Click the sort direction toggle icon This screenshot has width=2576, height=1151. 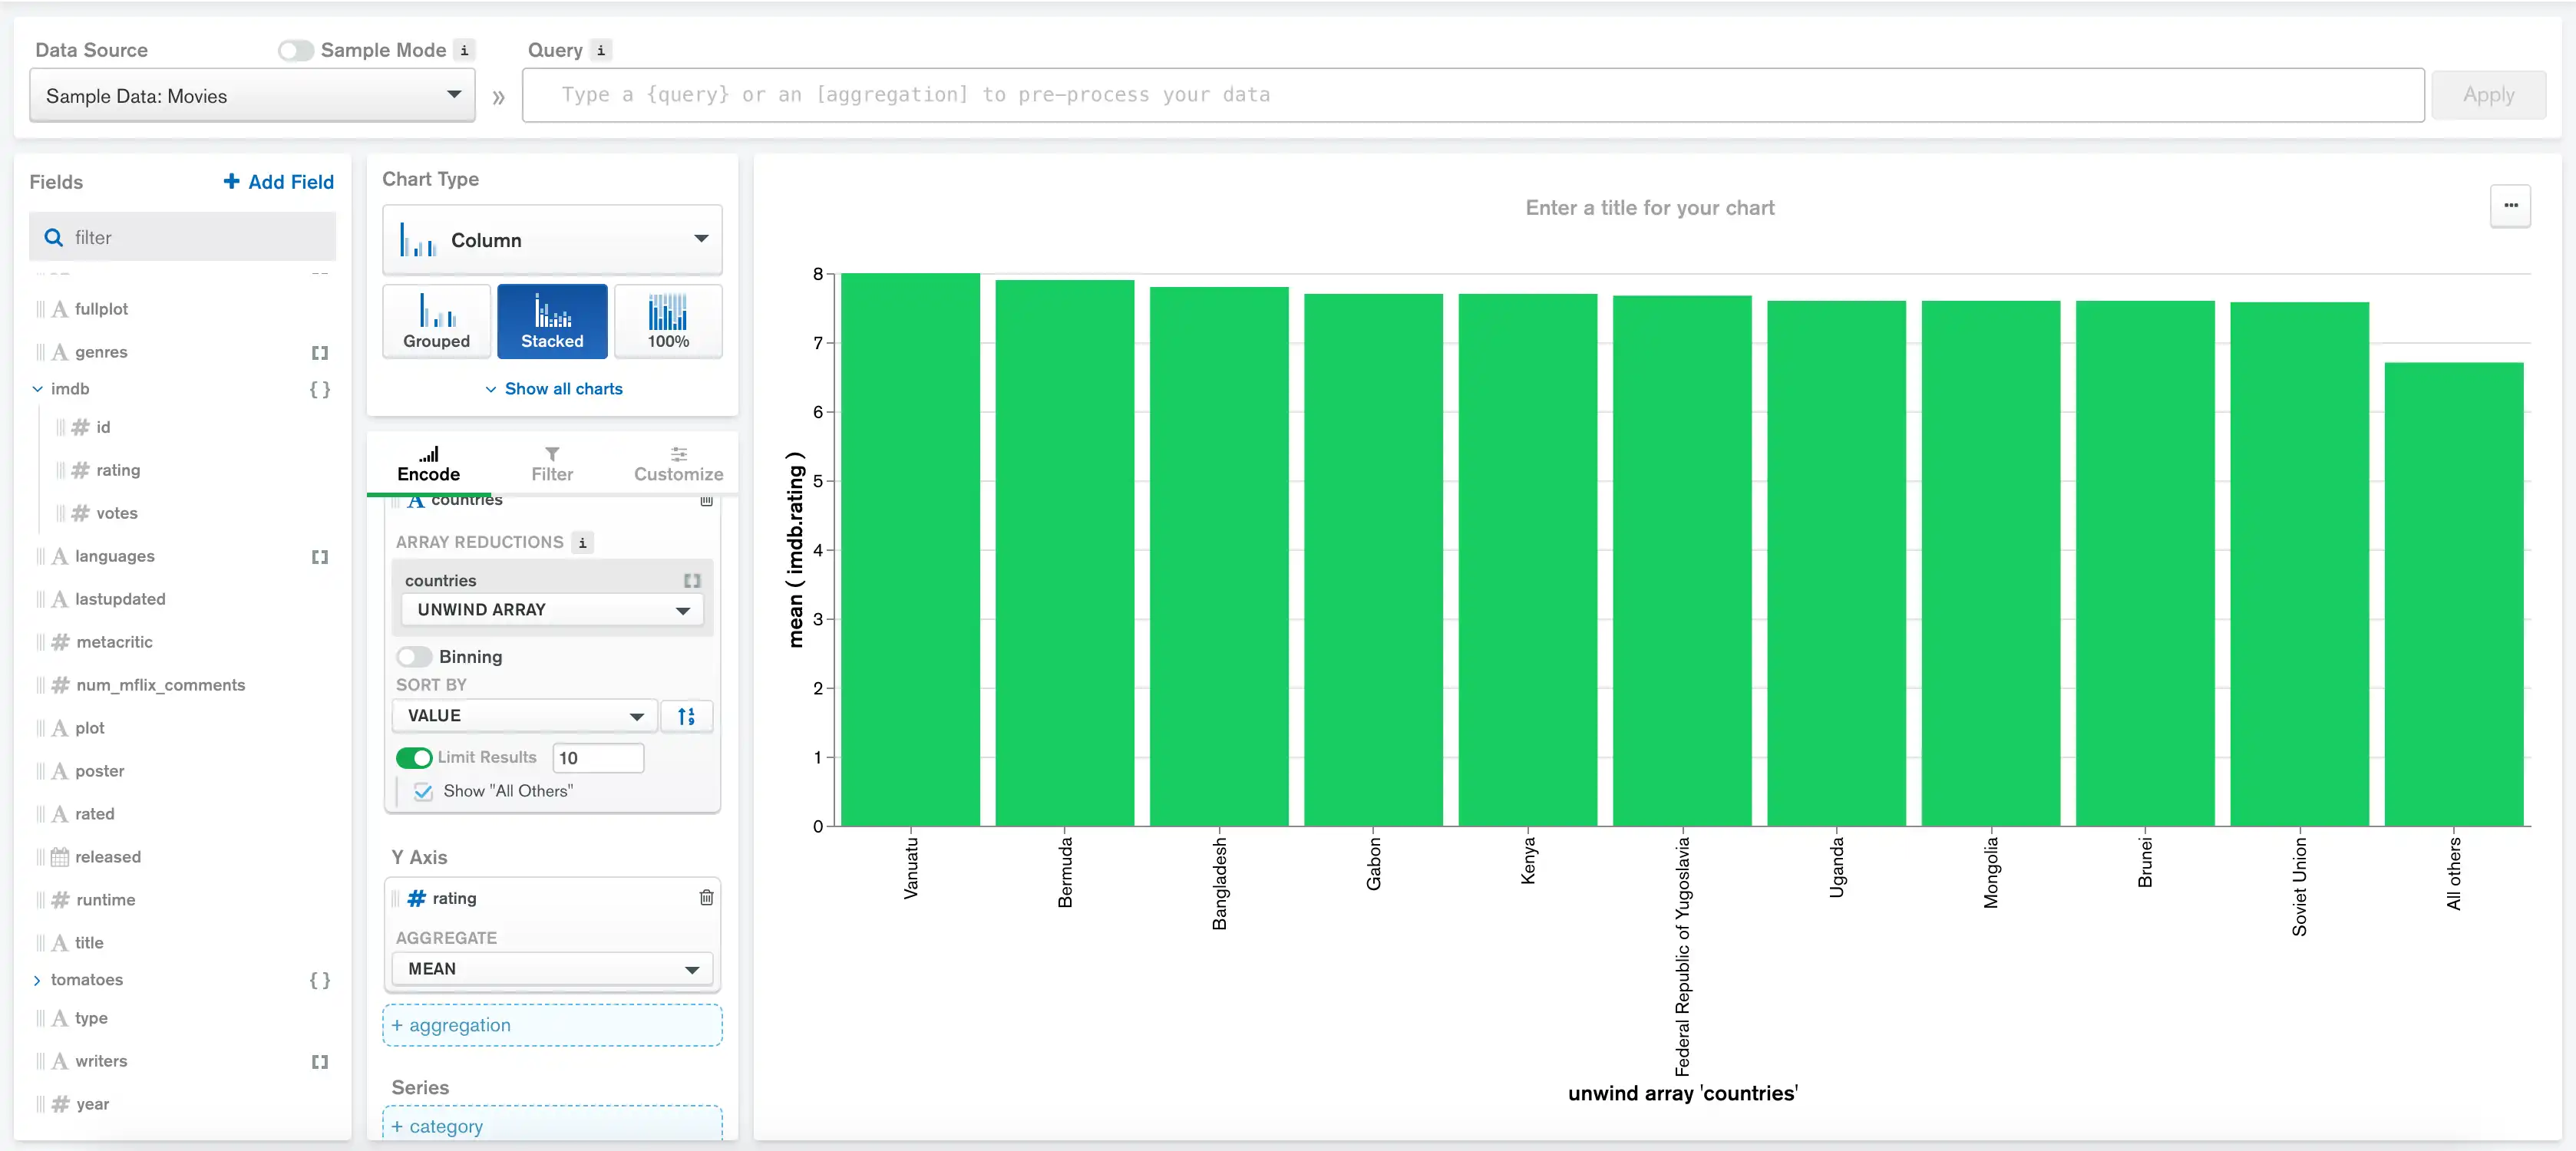coord(689,716)
